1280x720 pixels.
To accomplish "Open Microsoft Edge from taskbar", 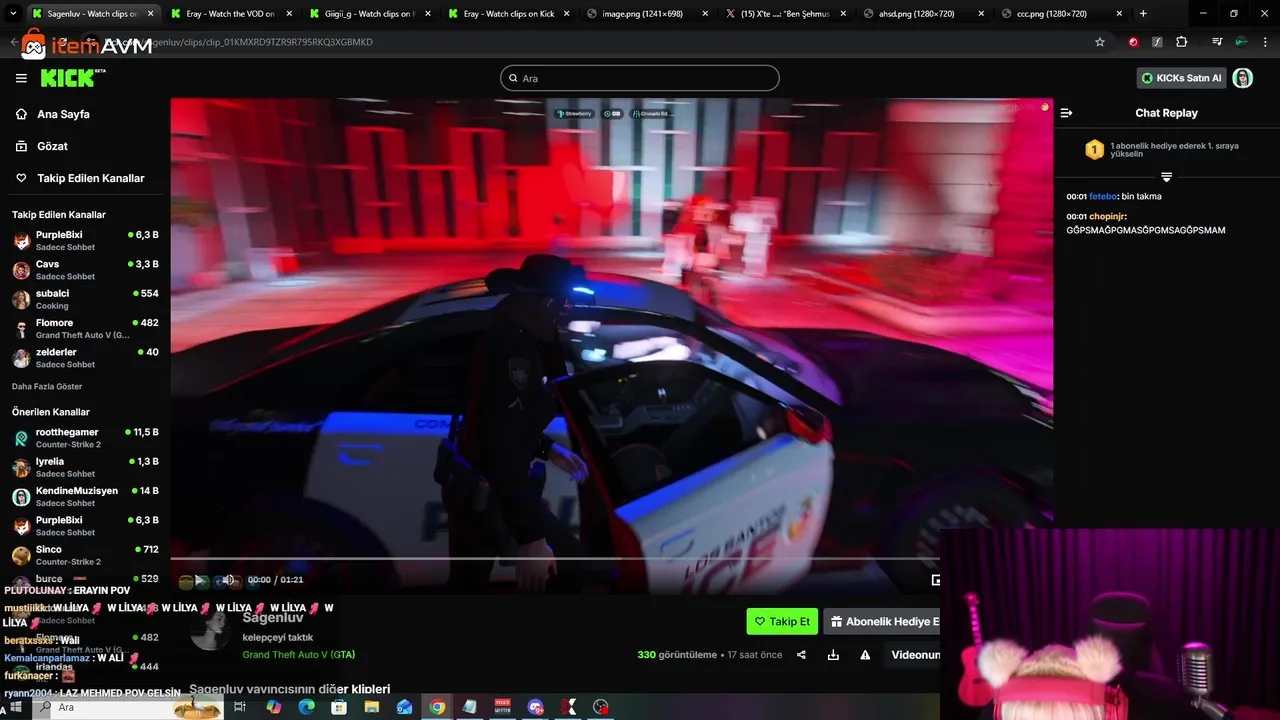I will pyautogui.click(x=306, y=707).
